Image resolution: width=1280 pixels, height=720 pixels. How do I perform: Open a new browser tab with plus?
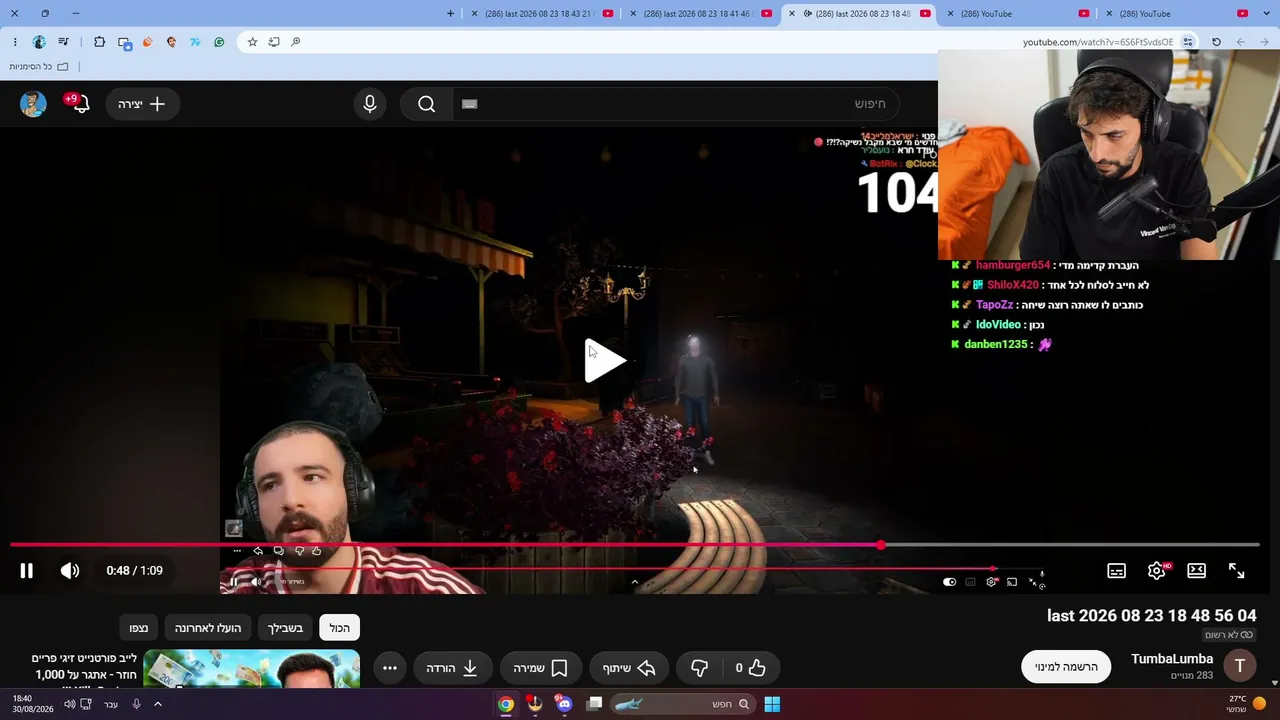coord(450,14)
